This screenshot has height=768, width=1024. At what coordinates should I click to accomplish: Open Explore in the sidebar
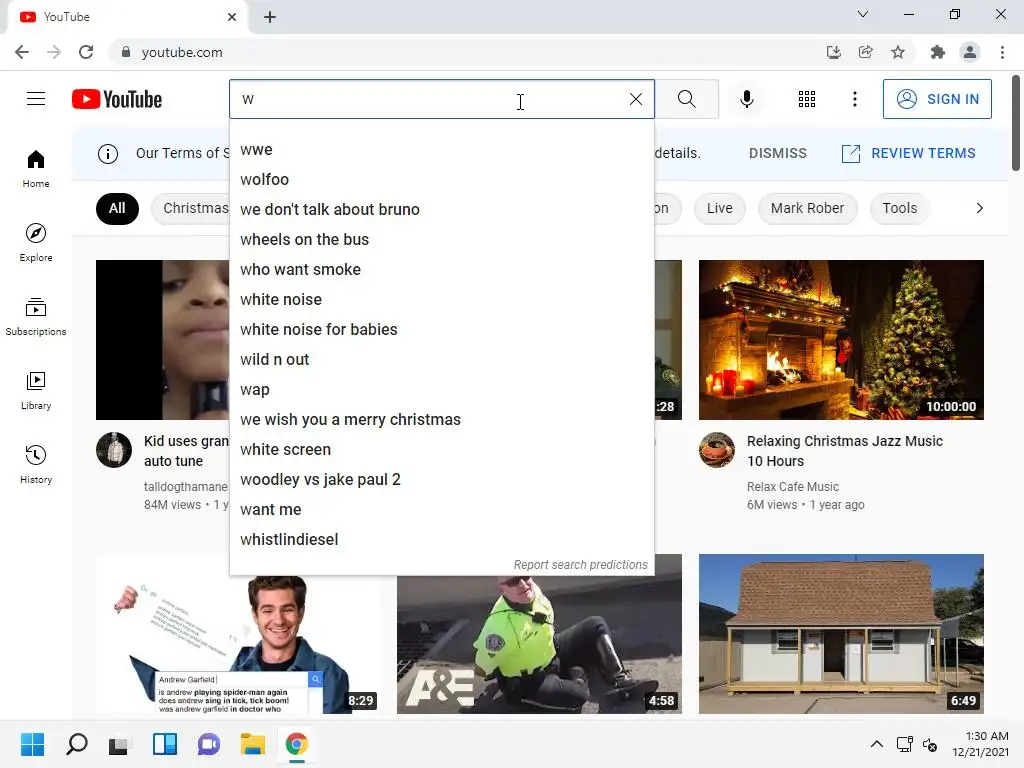point(36,242)
